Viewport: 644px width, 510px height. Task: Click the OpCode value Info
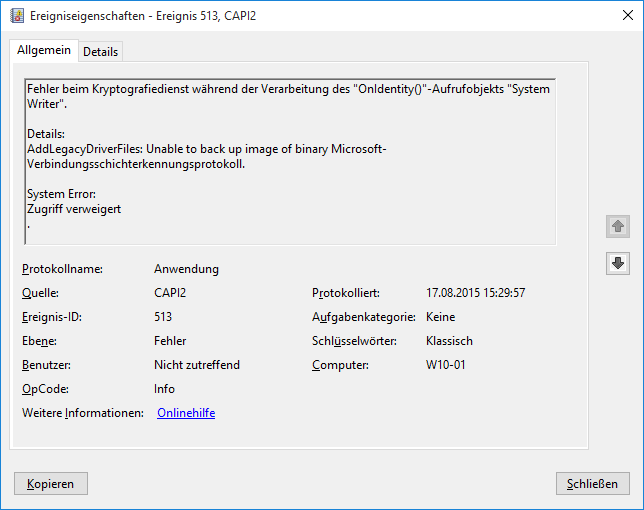[x=164, y=389]
